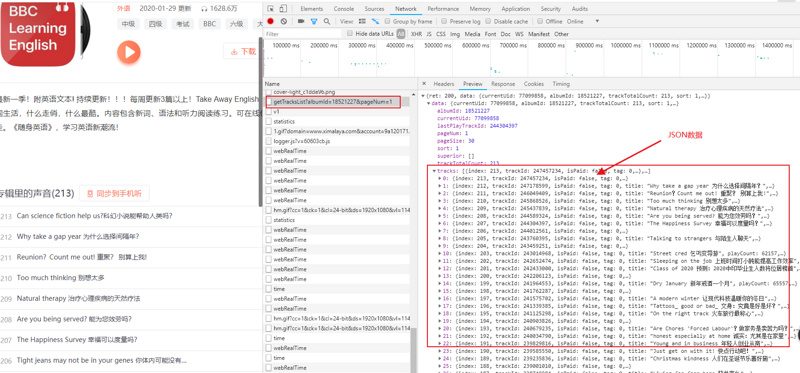Clear the network log
The width and height of the screenshot is (800, 373).
(x=284, y=21)
